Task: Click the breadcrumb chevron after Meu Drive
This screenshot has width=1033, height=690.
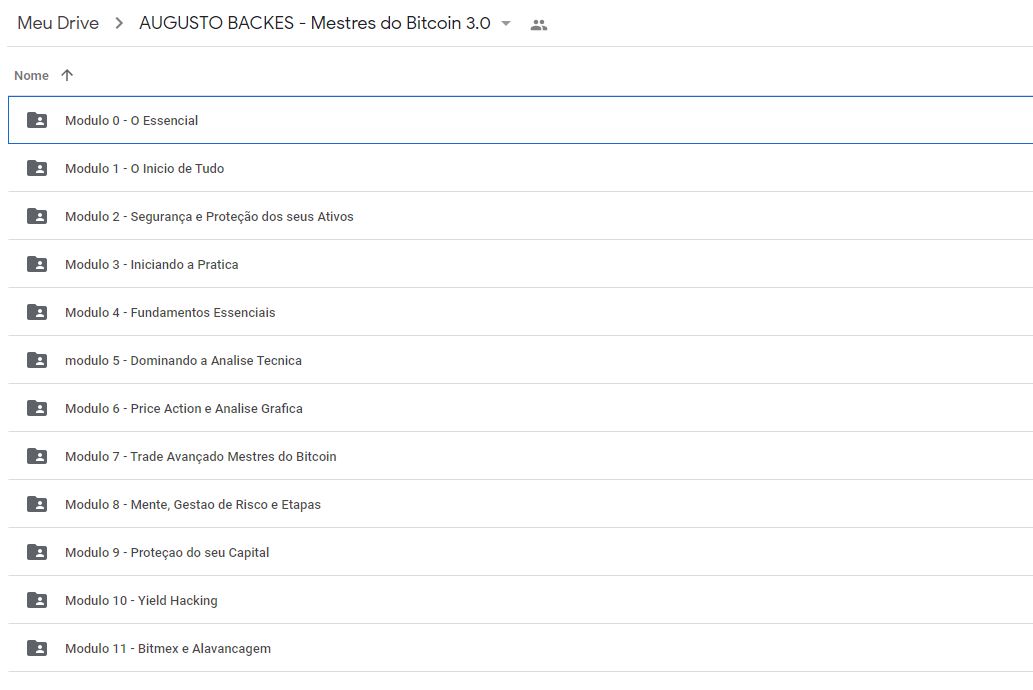Action: 119,23
